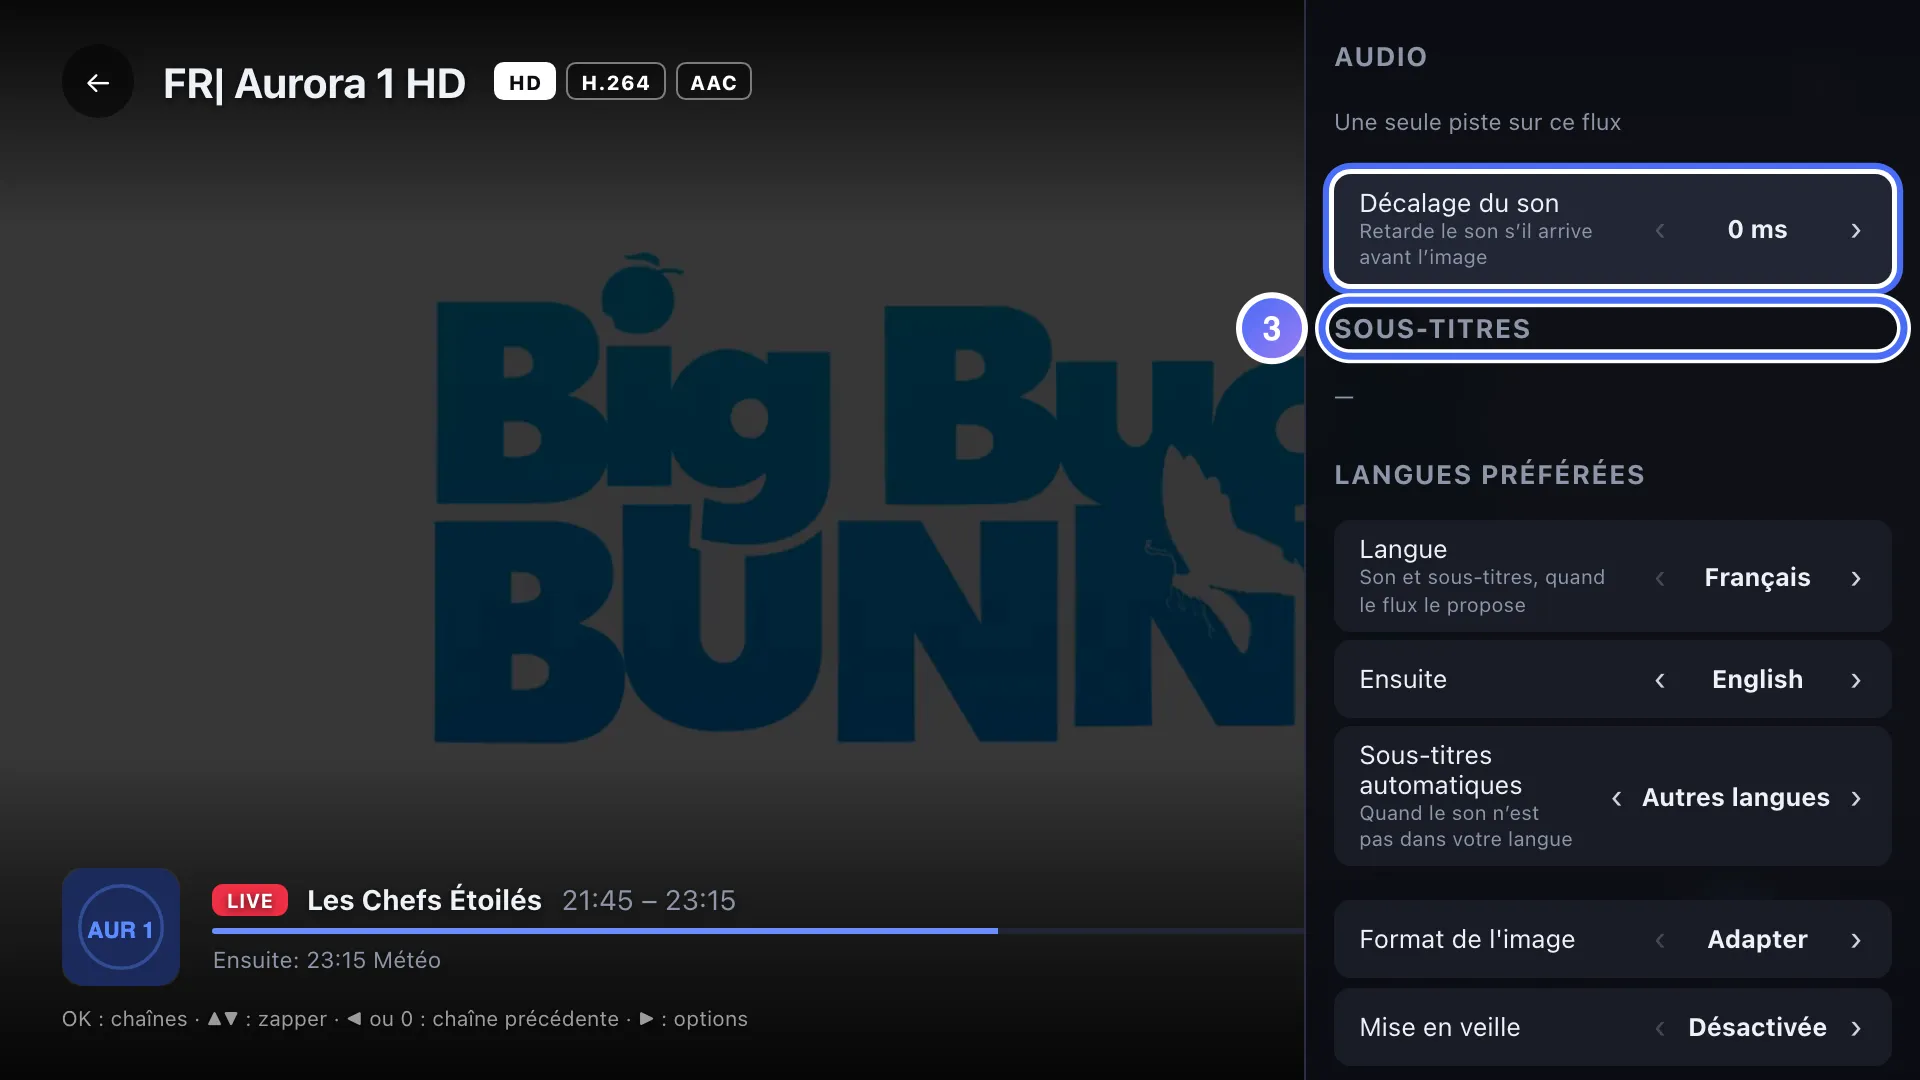Screen dimensions: 1920x1080
Task: Click the red LIVE badge
Action: (x=249, y=900)
